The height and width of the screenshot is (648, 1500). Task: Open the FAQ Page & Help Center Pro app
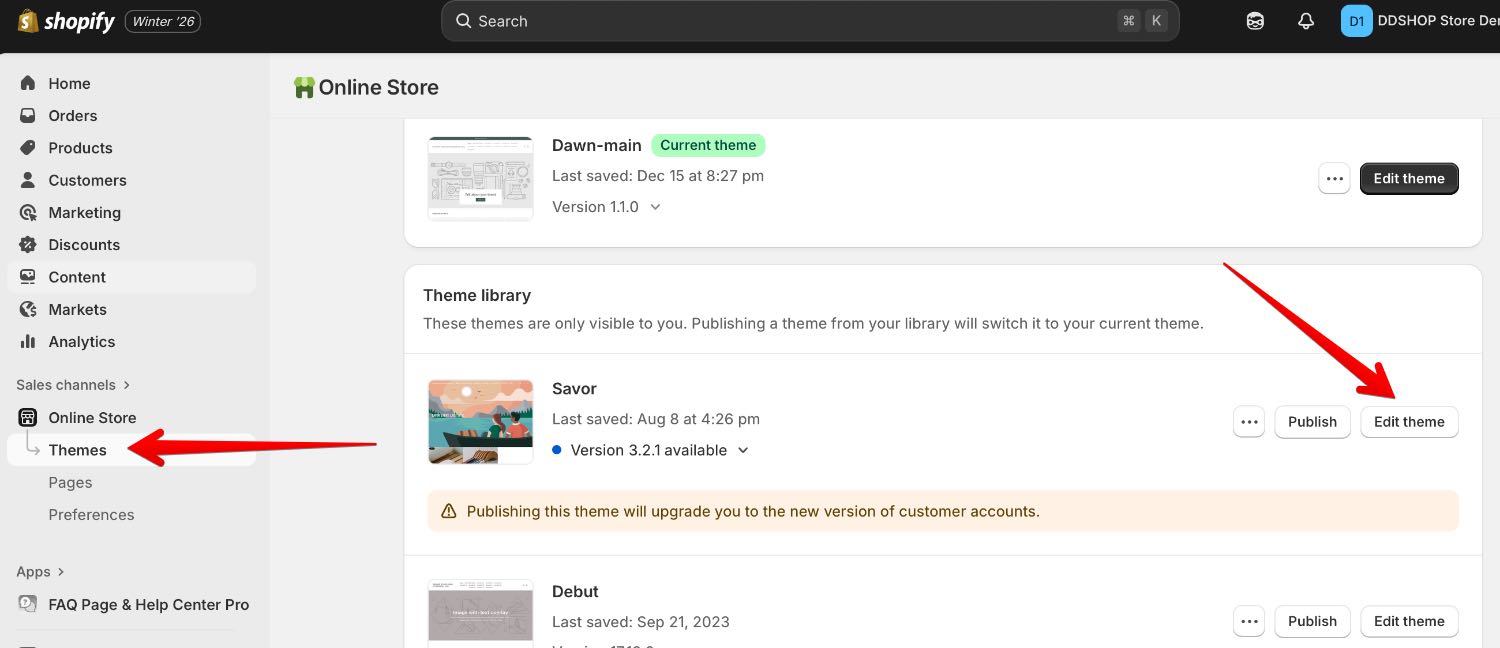click(x=148, y=605)
